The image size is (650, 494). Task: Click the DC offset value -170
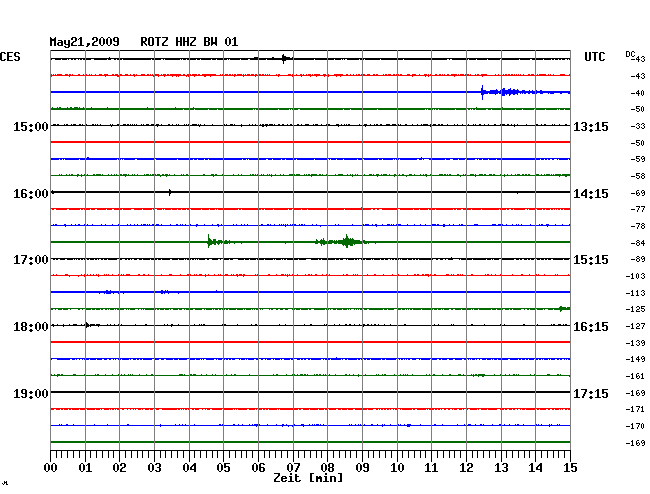click(x=635, y=426)
